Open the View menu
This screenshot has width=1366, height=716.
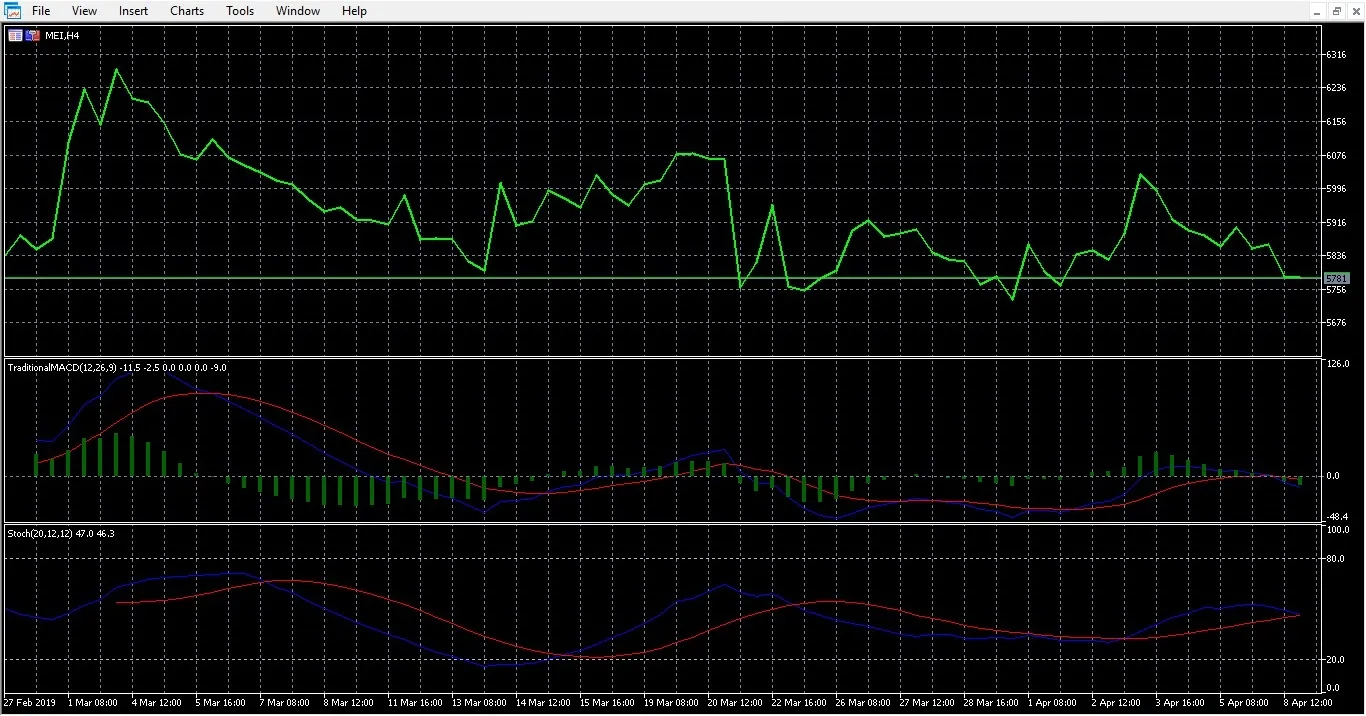point(85,11)
